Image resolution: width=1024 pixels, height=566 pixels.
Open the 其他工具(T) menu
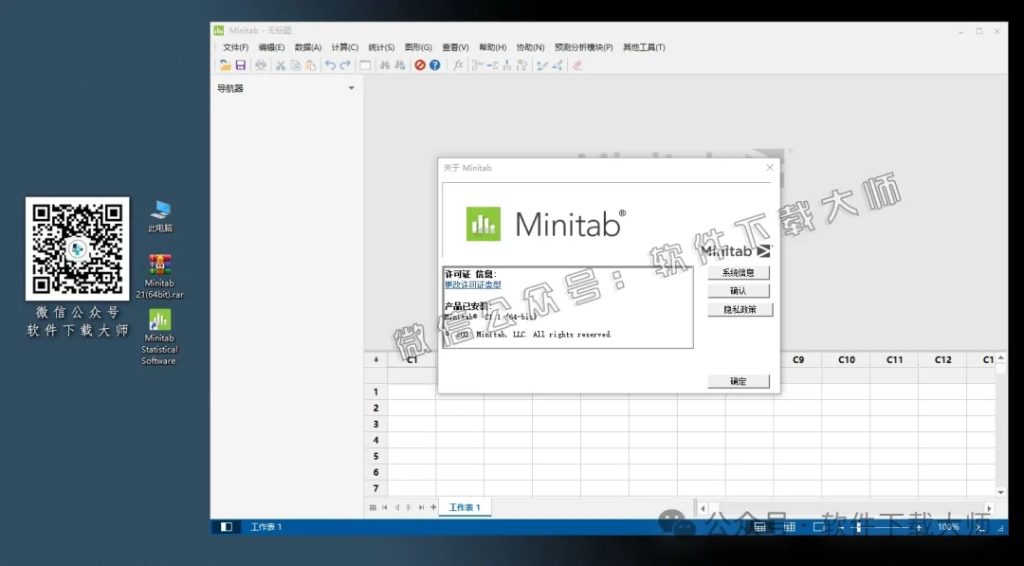point(644,48)
